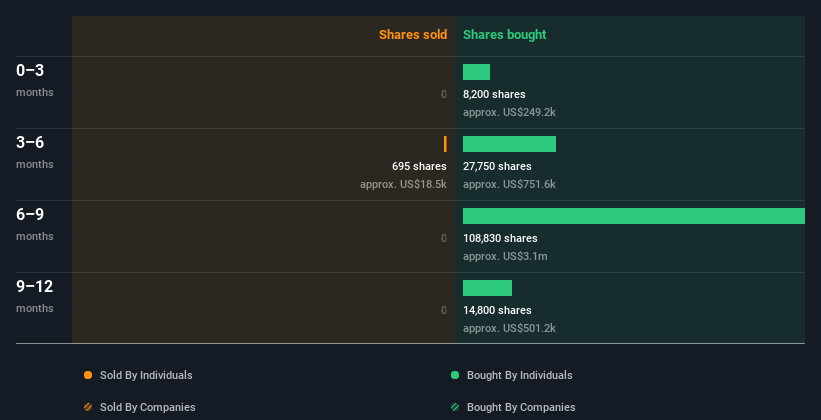Click the '27,750 shares' value

pyautogui.click(x=497, y=167)
